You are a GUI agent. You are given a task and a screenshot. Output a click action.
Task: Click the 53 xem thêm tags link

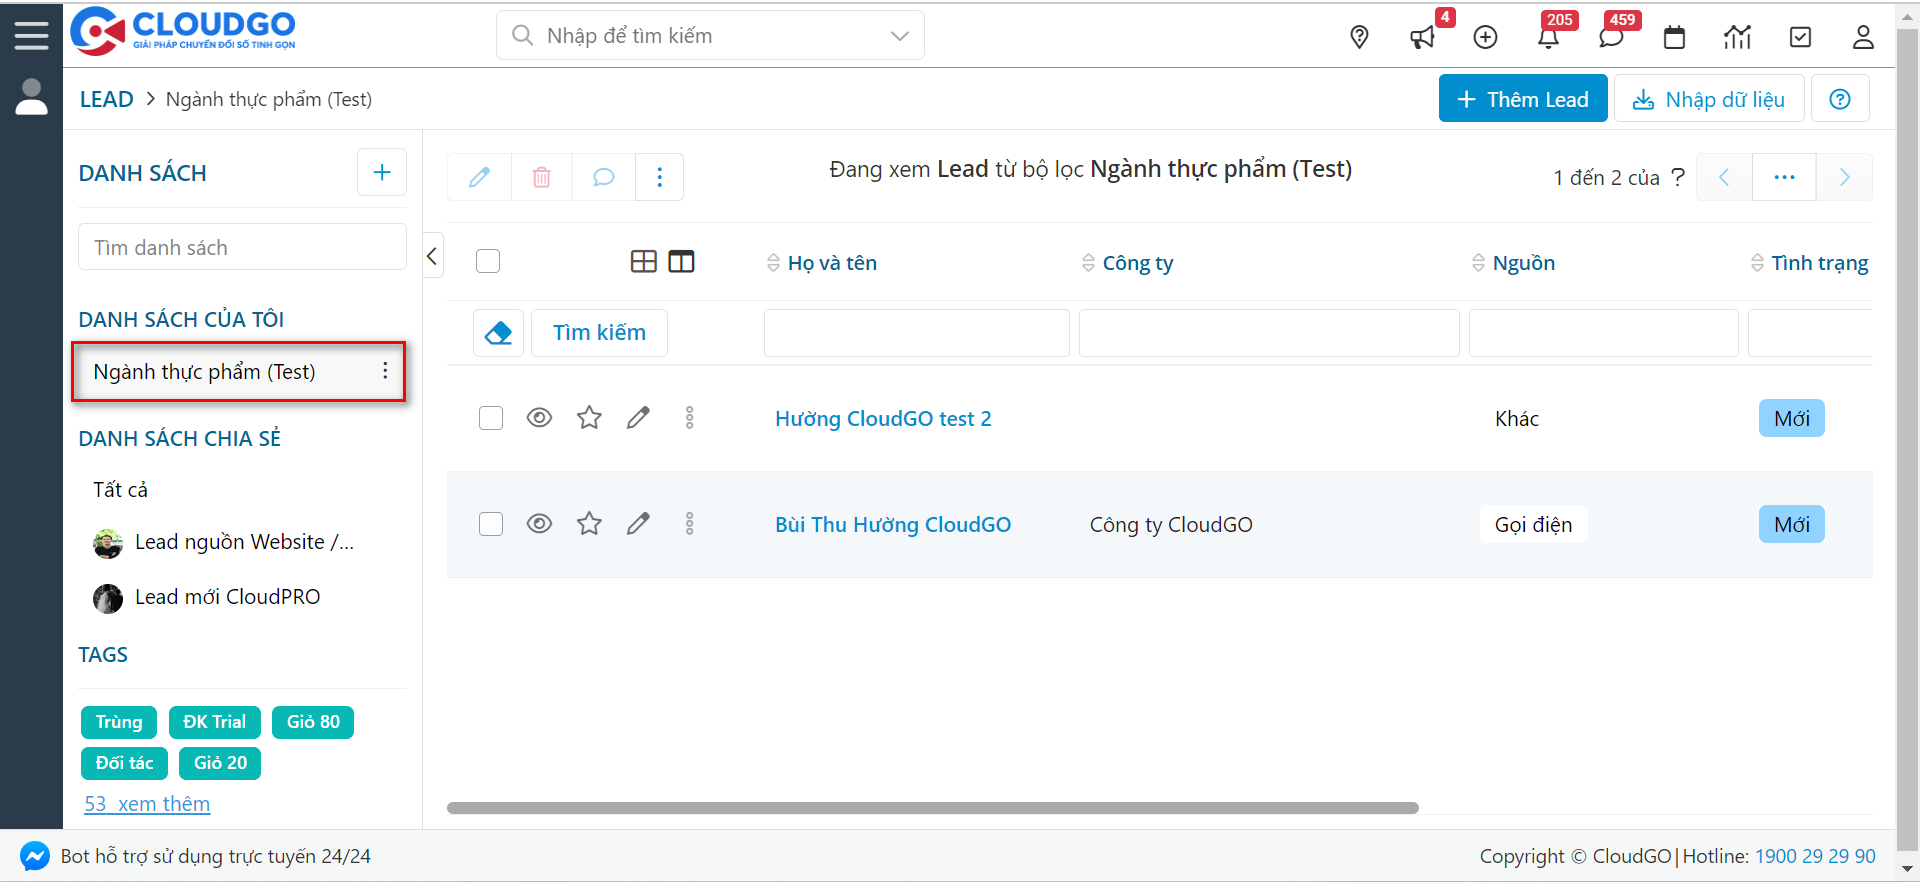[147, 804]
